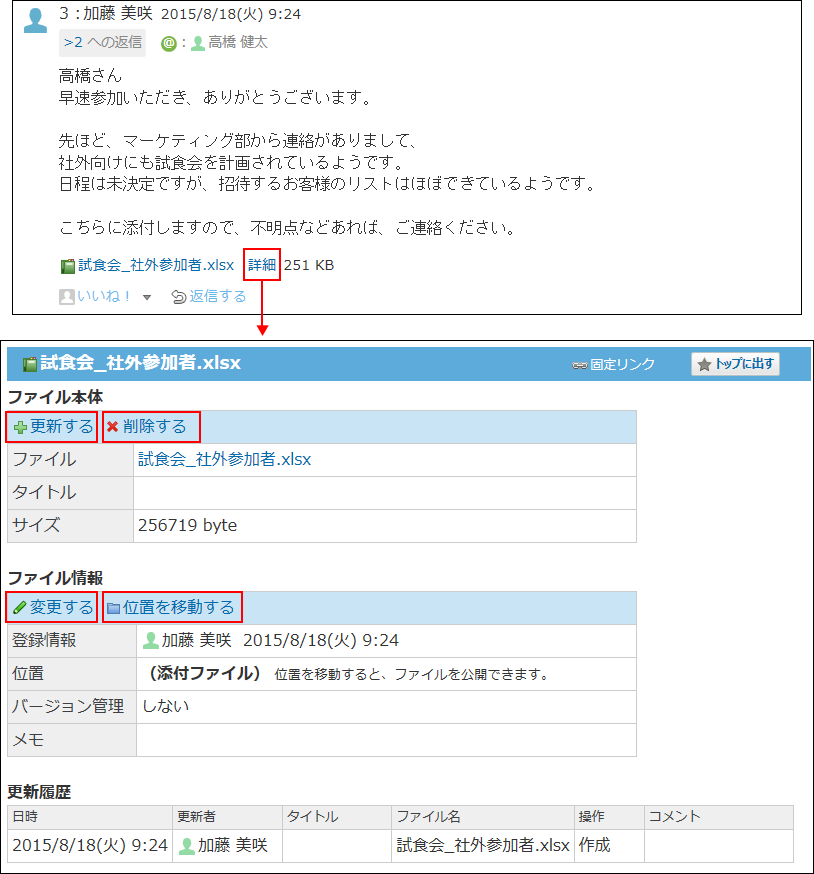Screen dimensions: 814x874
Task: Click 変更する to edit file information
Action: [x=54, y=607]
